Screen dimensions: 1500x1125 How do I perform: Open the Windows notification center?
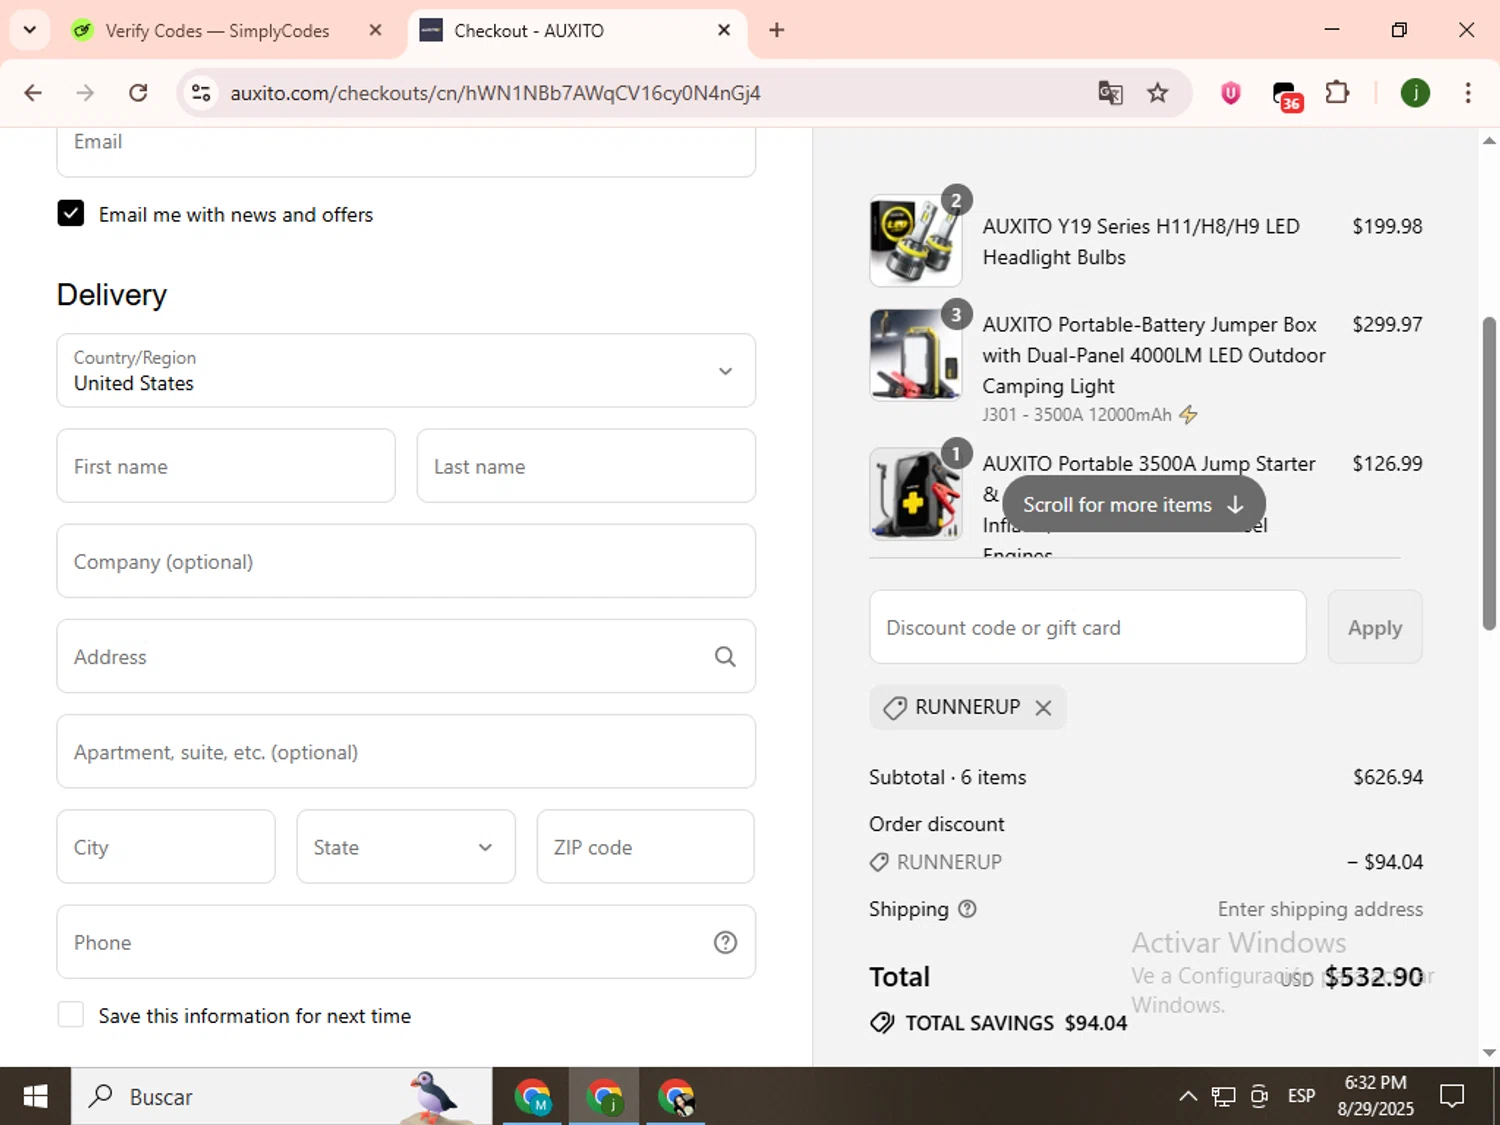click(1452, 1096)
